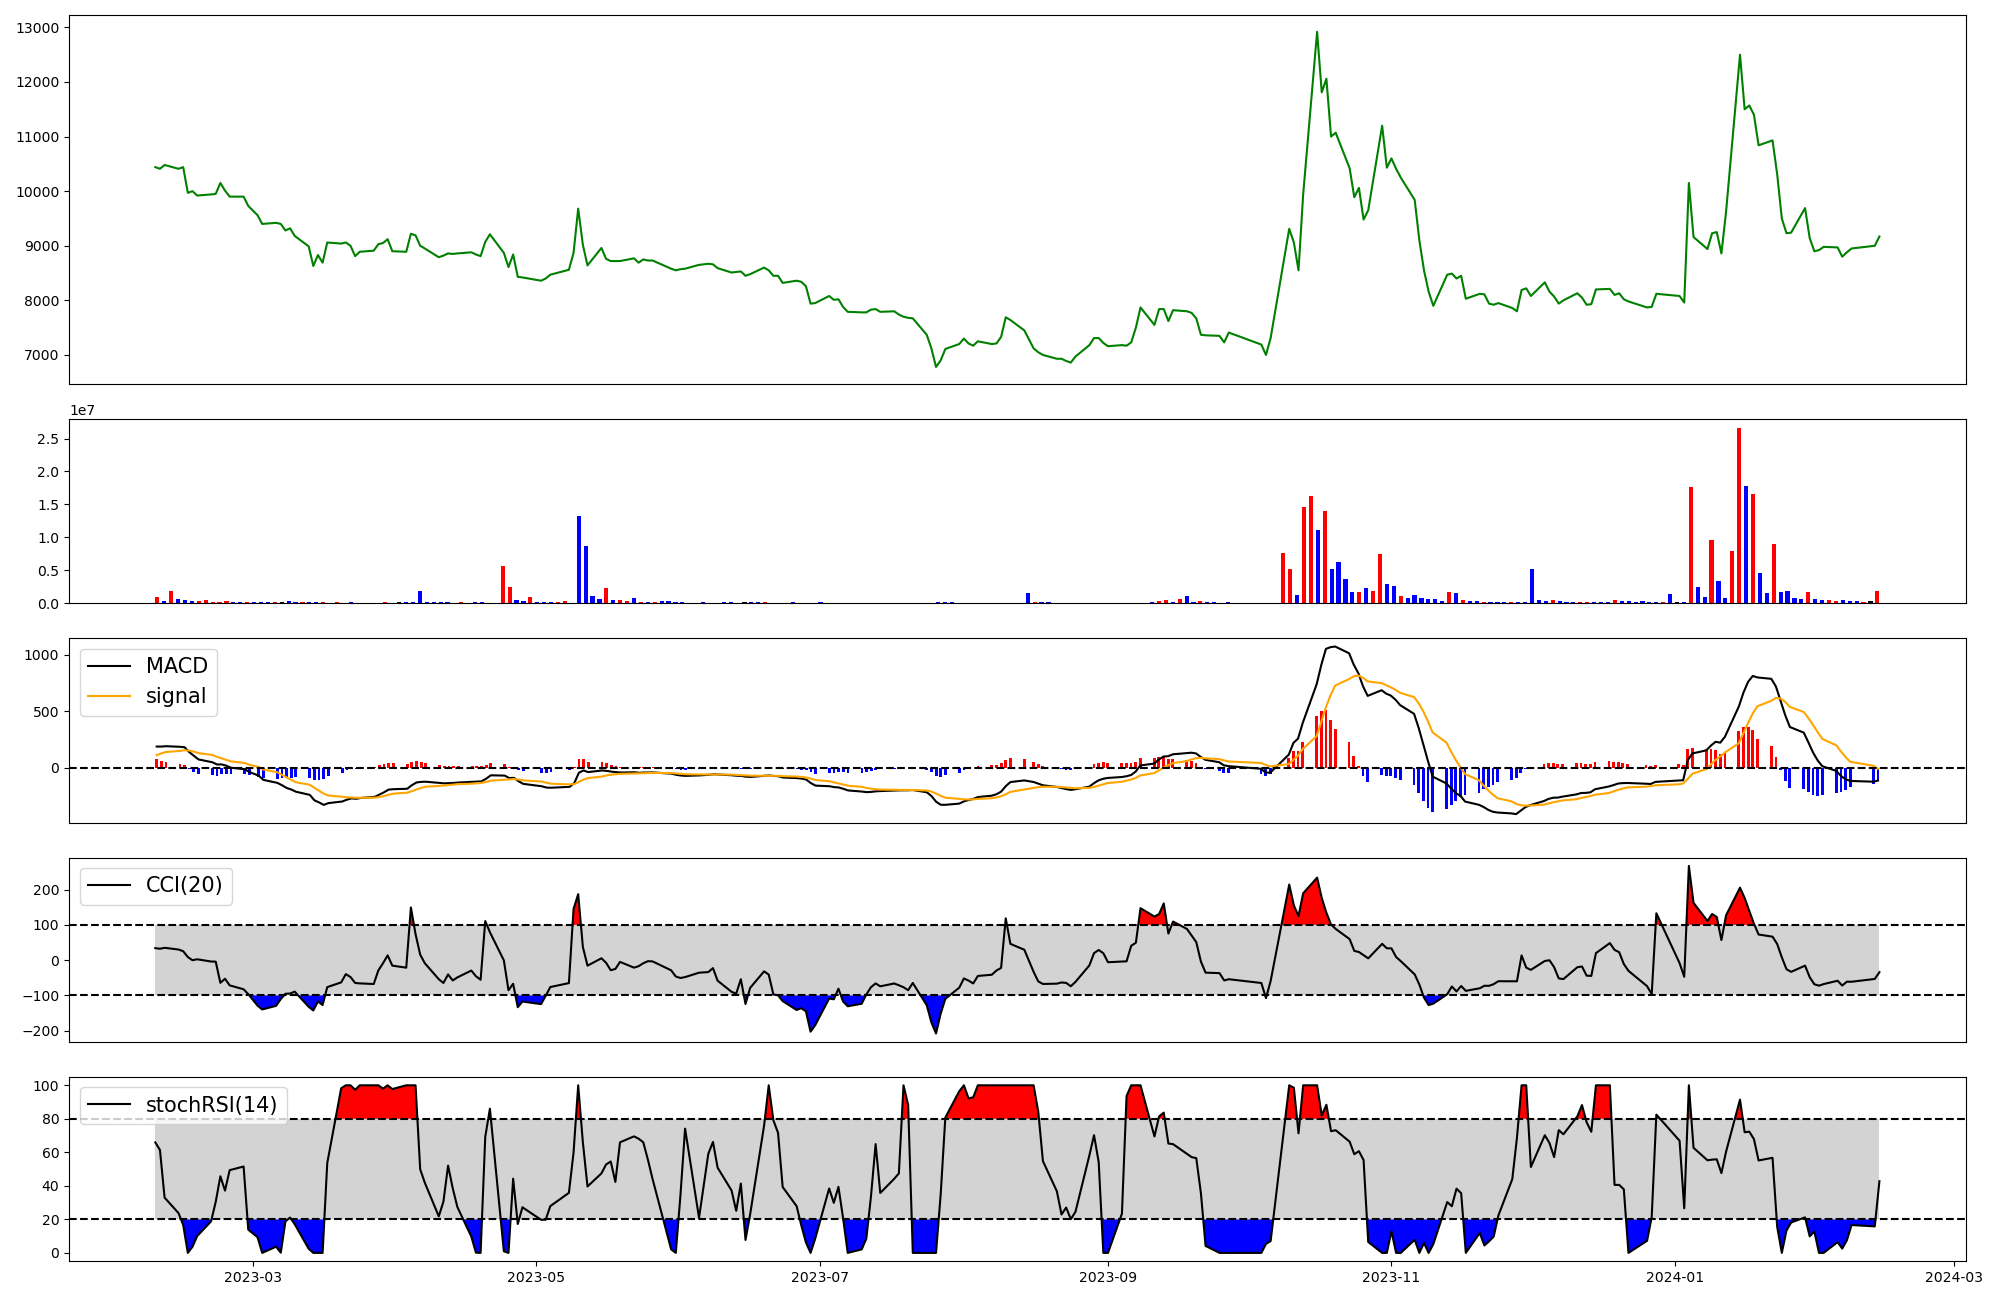Screen dimensions: 2000x1300
Task: Click the -200 CCI axis label
Action: [x=41, y=1031]
